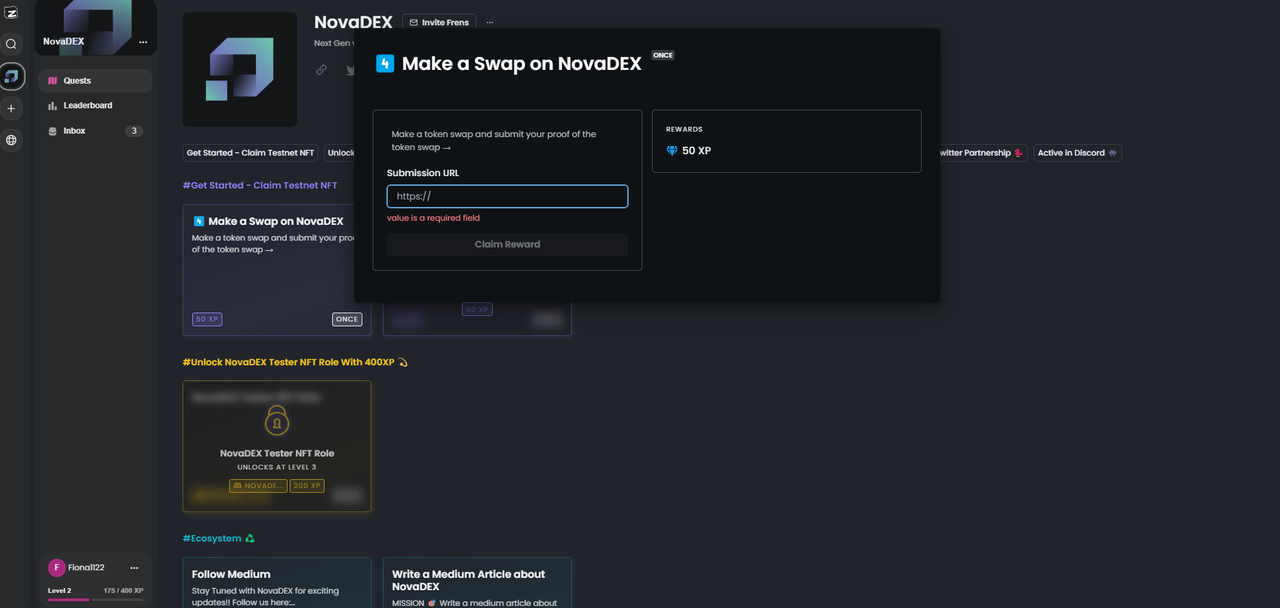
Task: Click the ONCE badge on swap quest card
Action: [347, 319]
